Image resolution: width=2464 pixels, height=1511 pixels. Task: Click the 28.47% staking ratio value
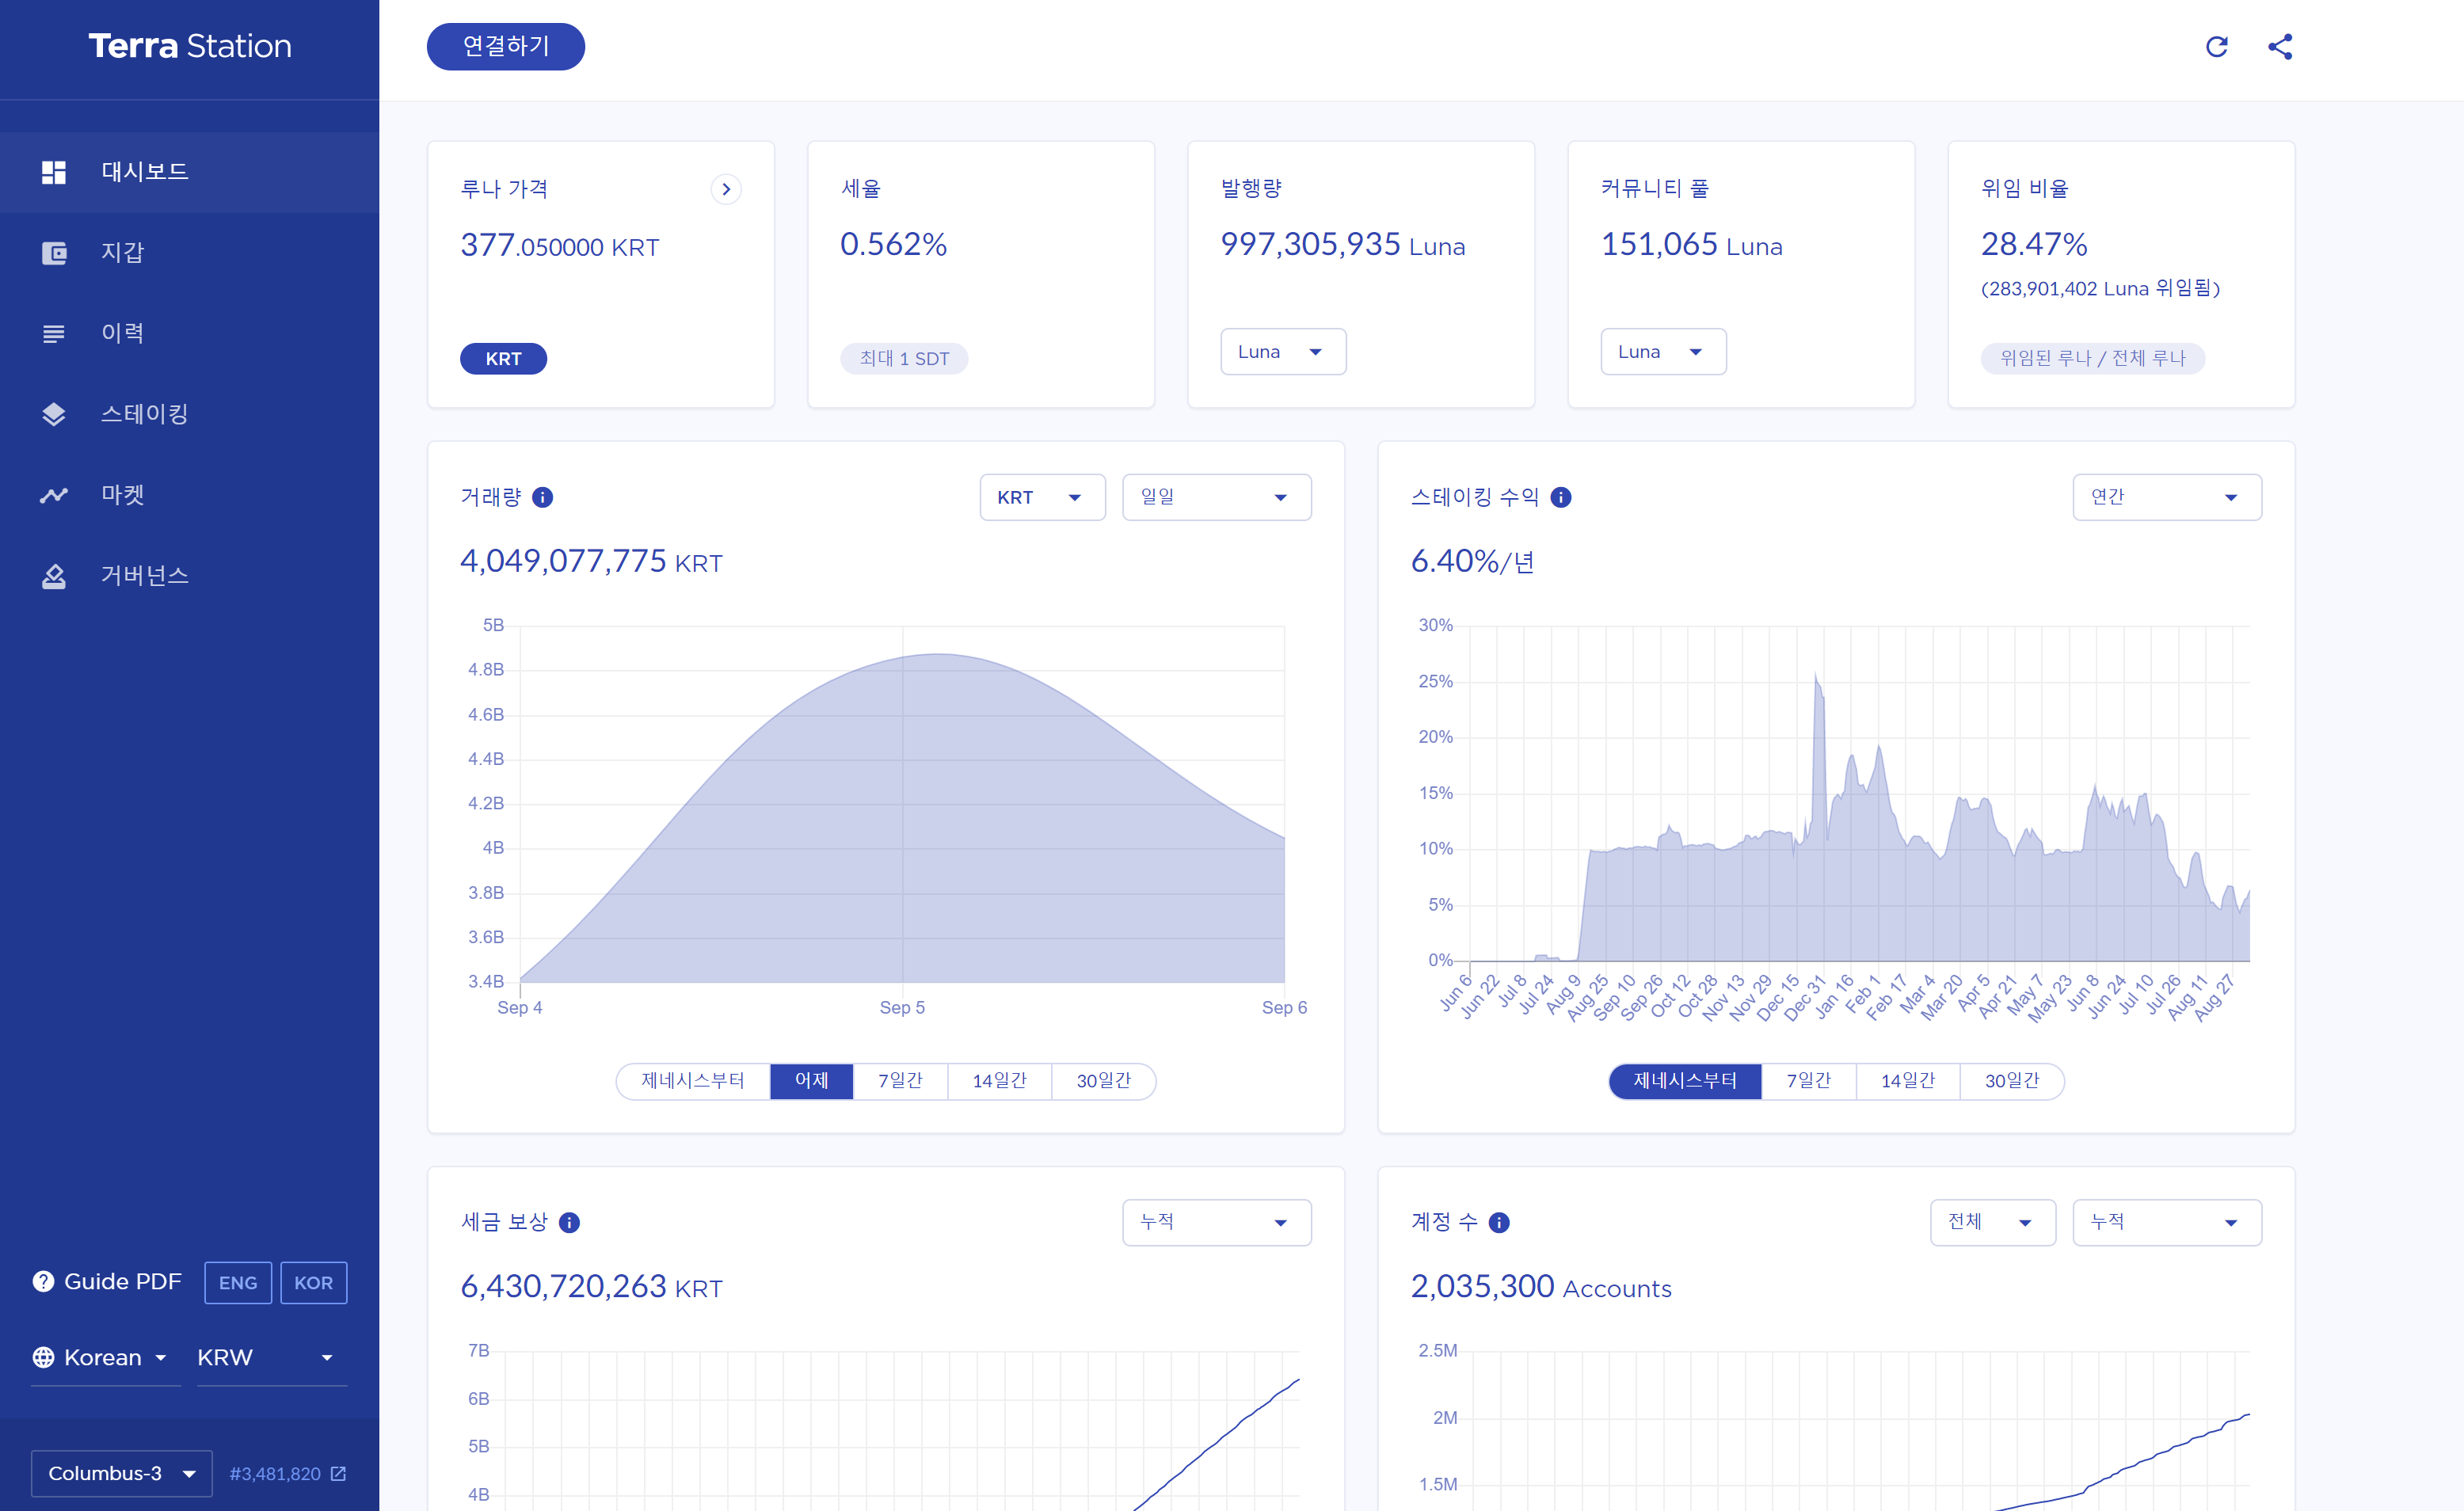coord(2034,244)
